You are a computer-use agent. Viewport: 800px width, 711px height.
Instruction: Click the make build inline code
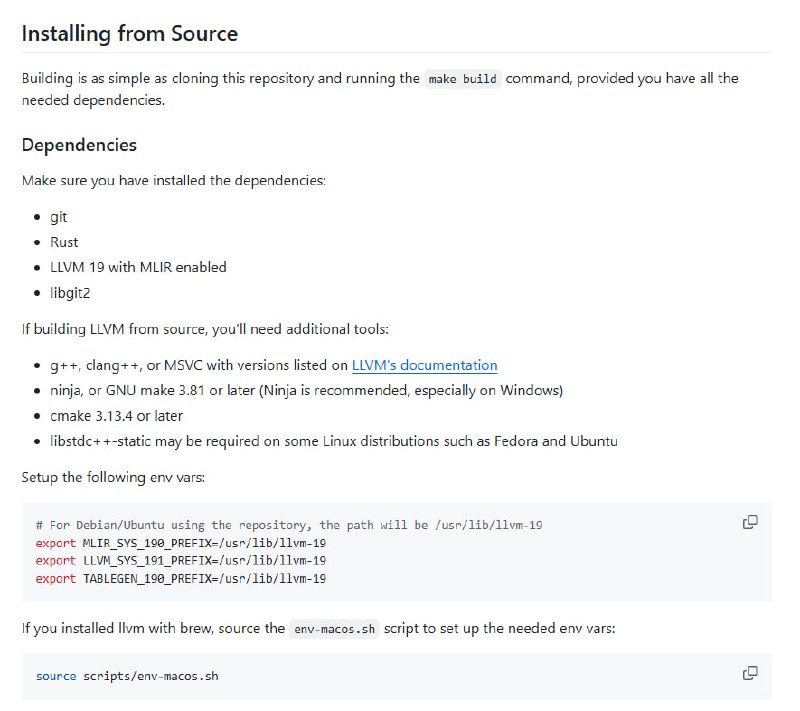click(462, 79)
